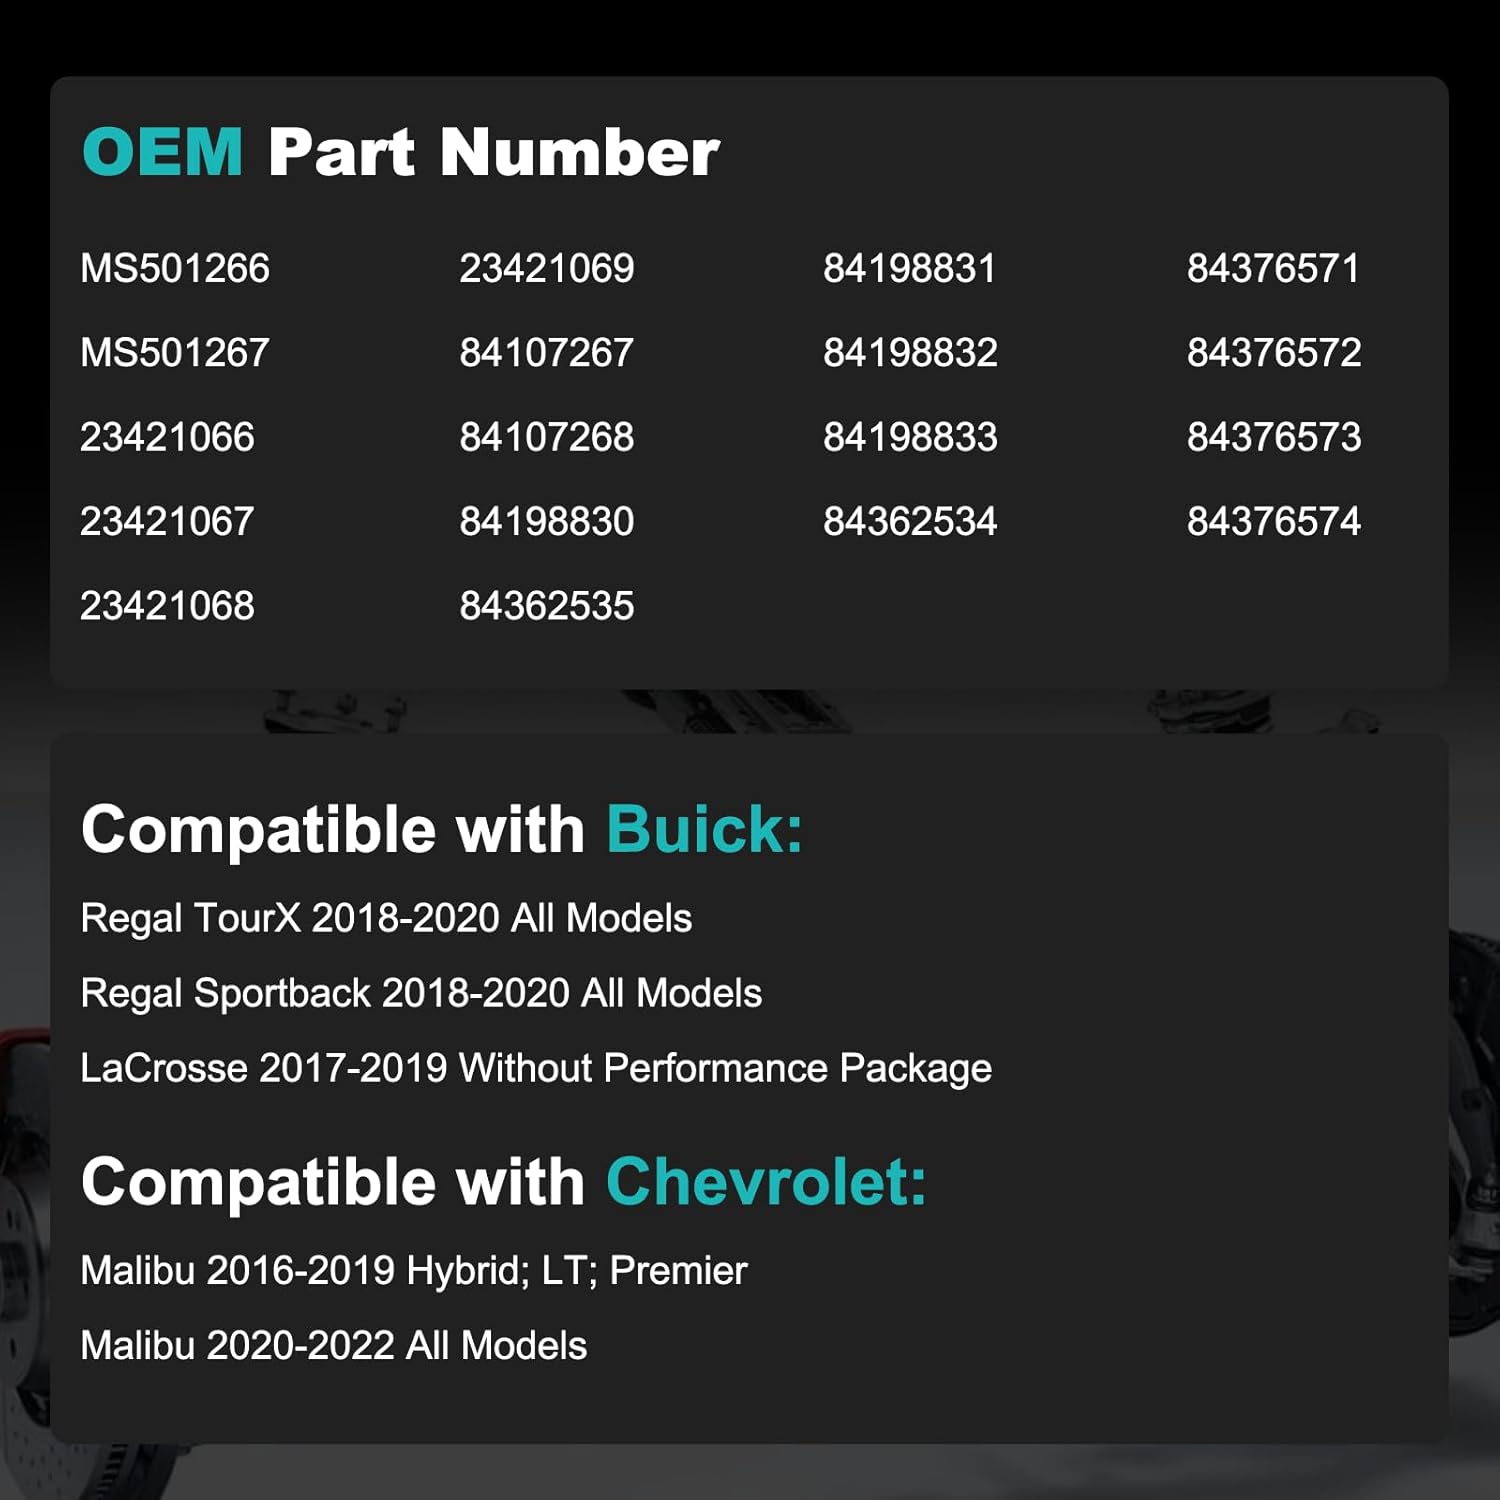Click part number 84362534

[x=910, y=521]
